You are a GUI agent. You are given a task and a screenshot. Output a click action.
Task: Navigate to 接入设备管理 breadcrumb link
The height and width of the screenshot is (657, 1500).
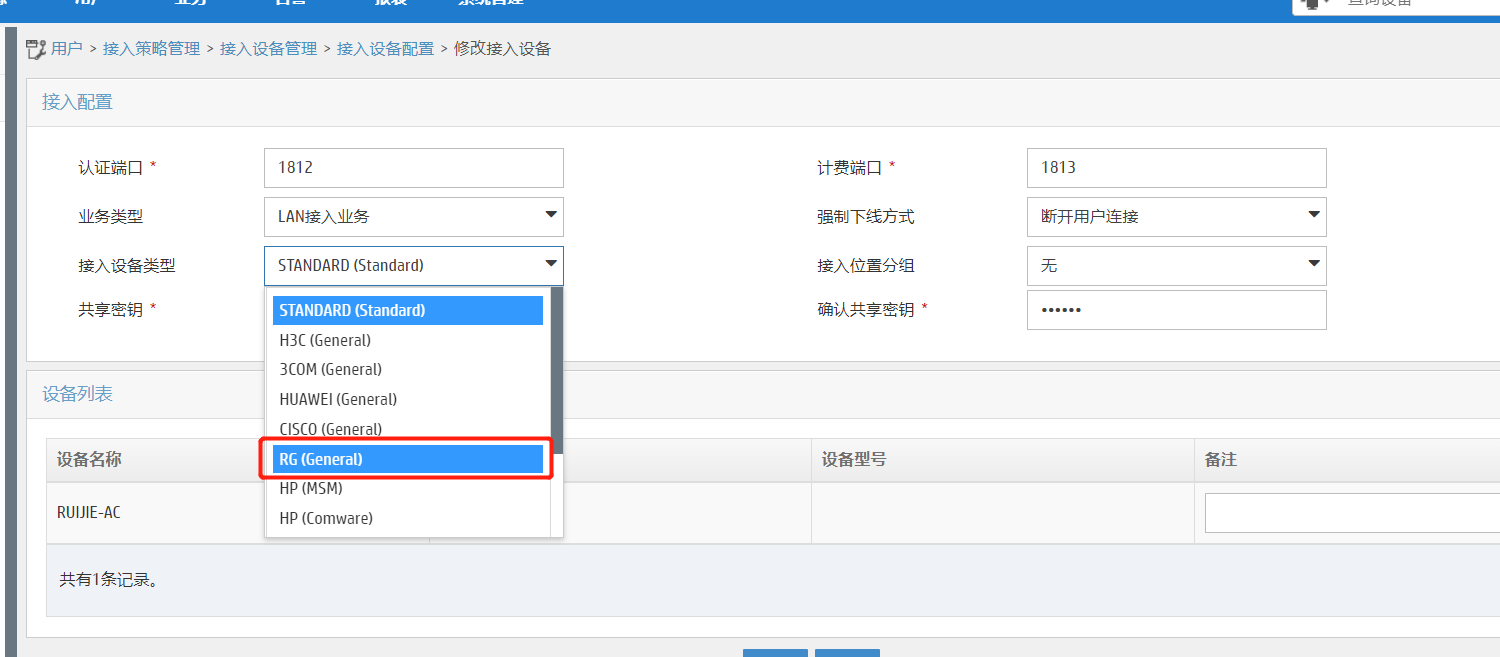(x=269, y=48)
